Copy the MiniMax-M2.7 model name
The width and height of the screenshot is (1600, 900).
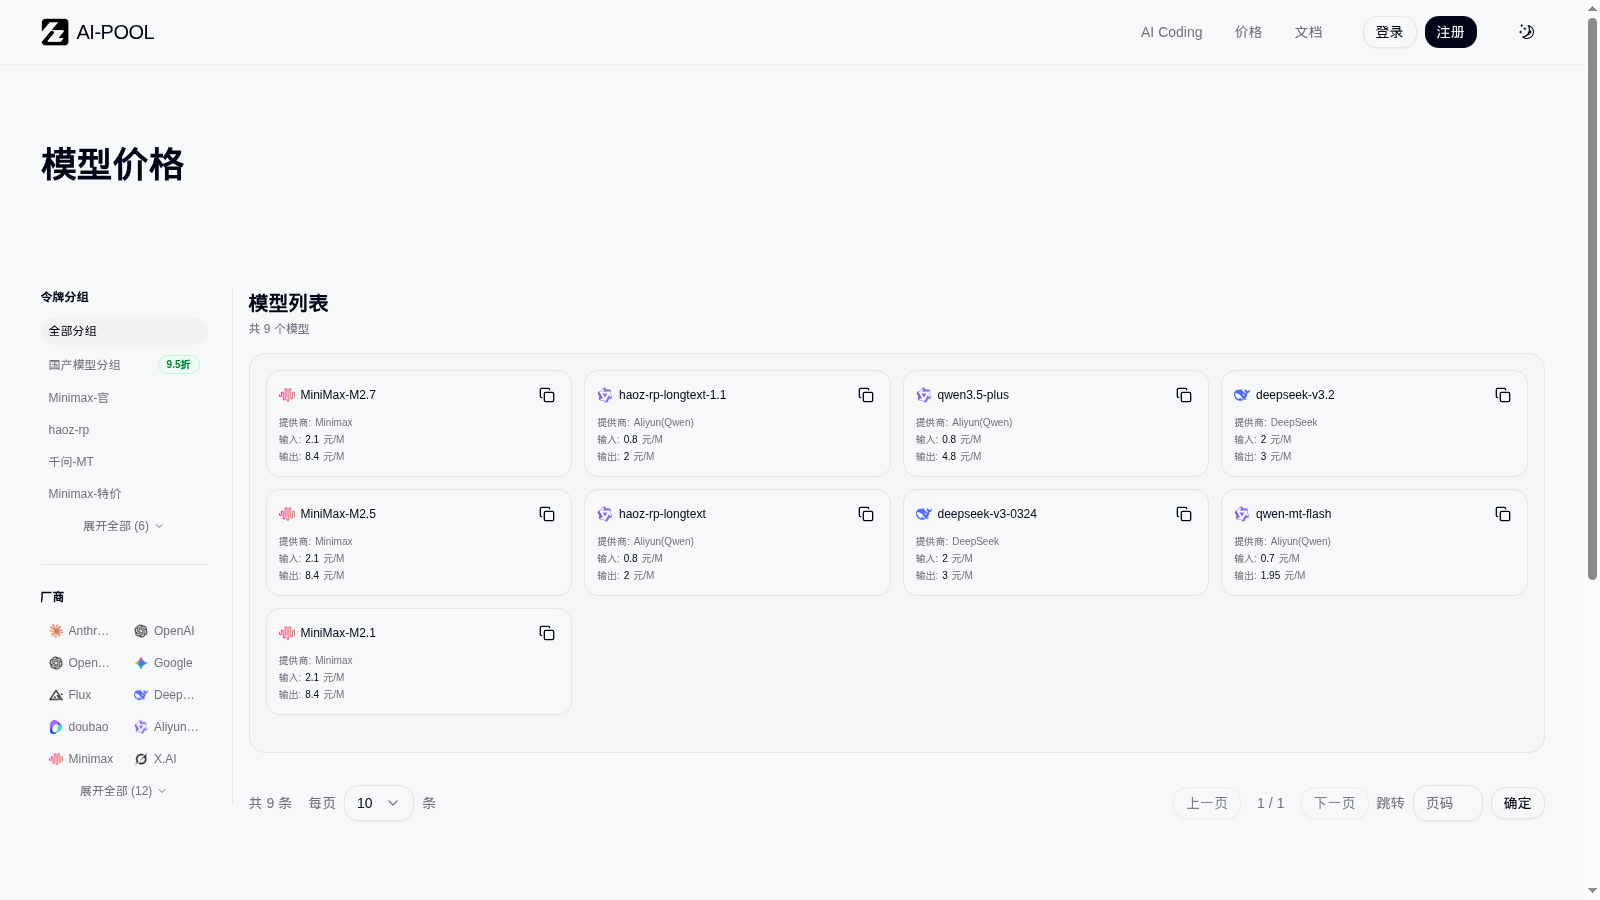pos(547,395)
